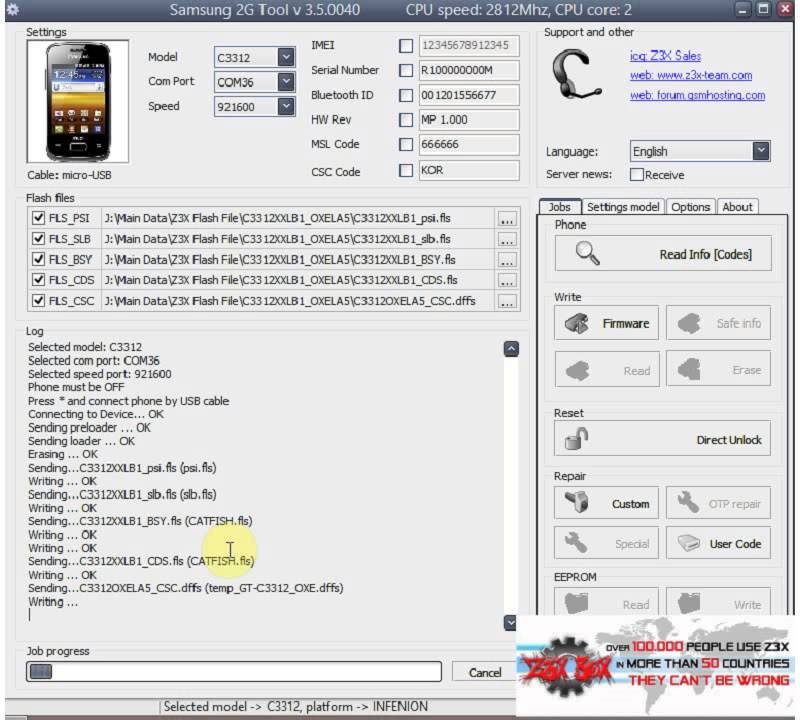Open the forum.gsmhosting.com link
The height and width of the screenshot is (720, 800).
(697, 95)
